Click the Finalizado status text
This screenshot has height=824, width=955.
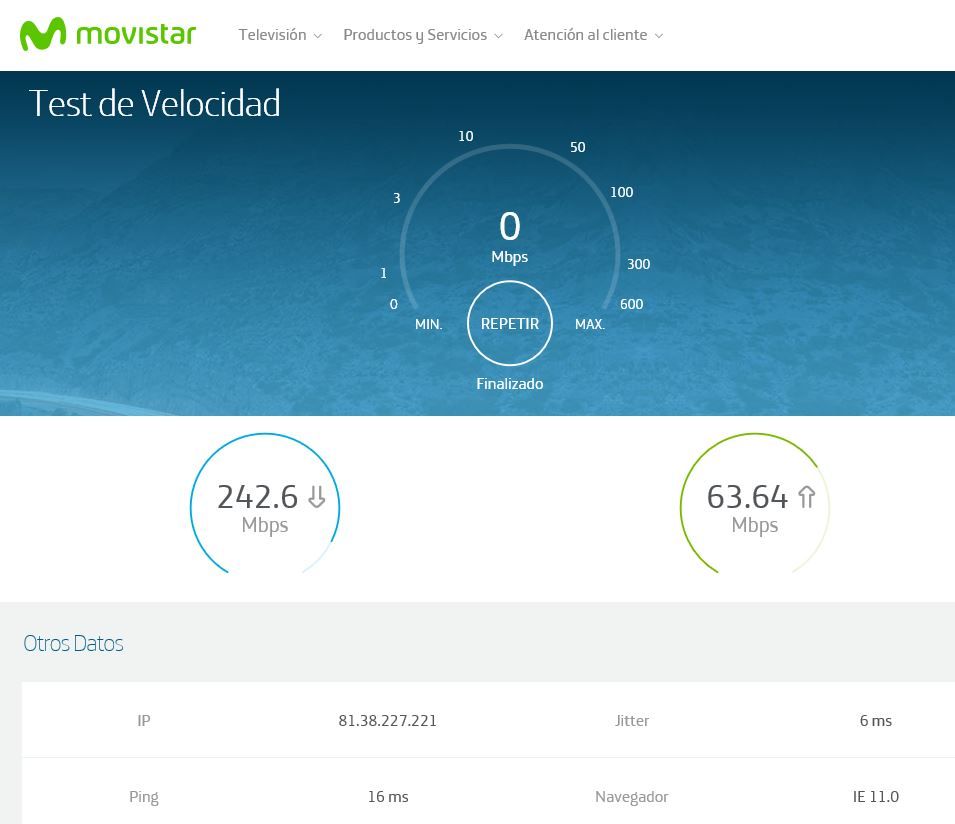pyautogui.click(x=510, y=384)
